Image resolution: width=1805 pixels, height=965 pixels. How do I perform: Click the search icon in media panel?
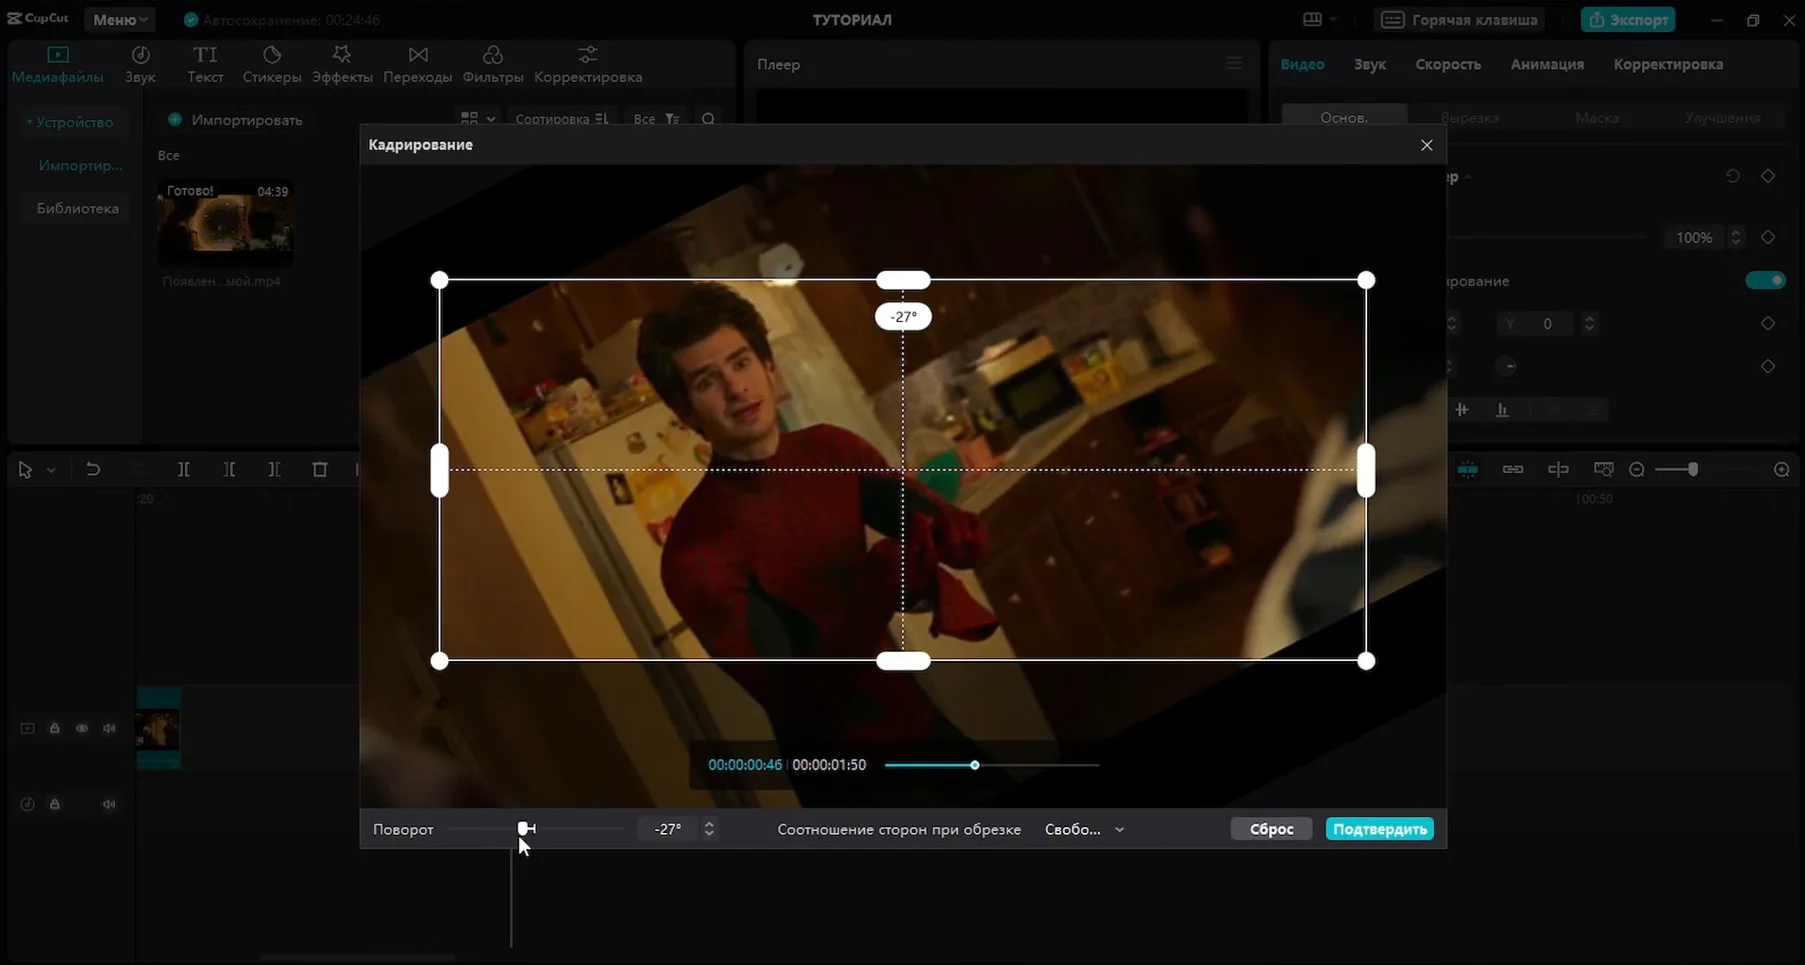[x=708, y=119]
